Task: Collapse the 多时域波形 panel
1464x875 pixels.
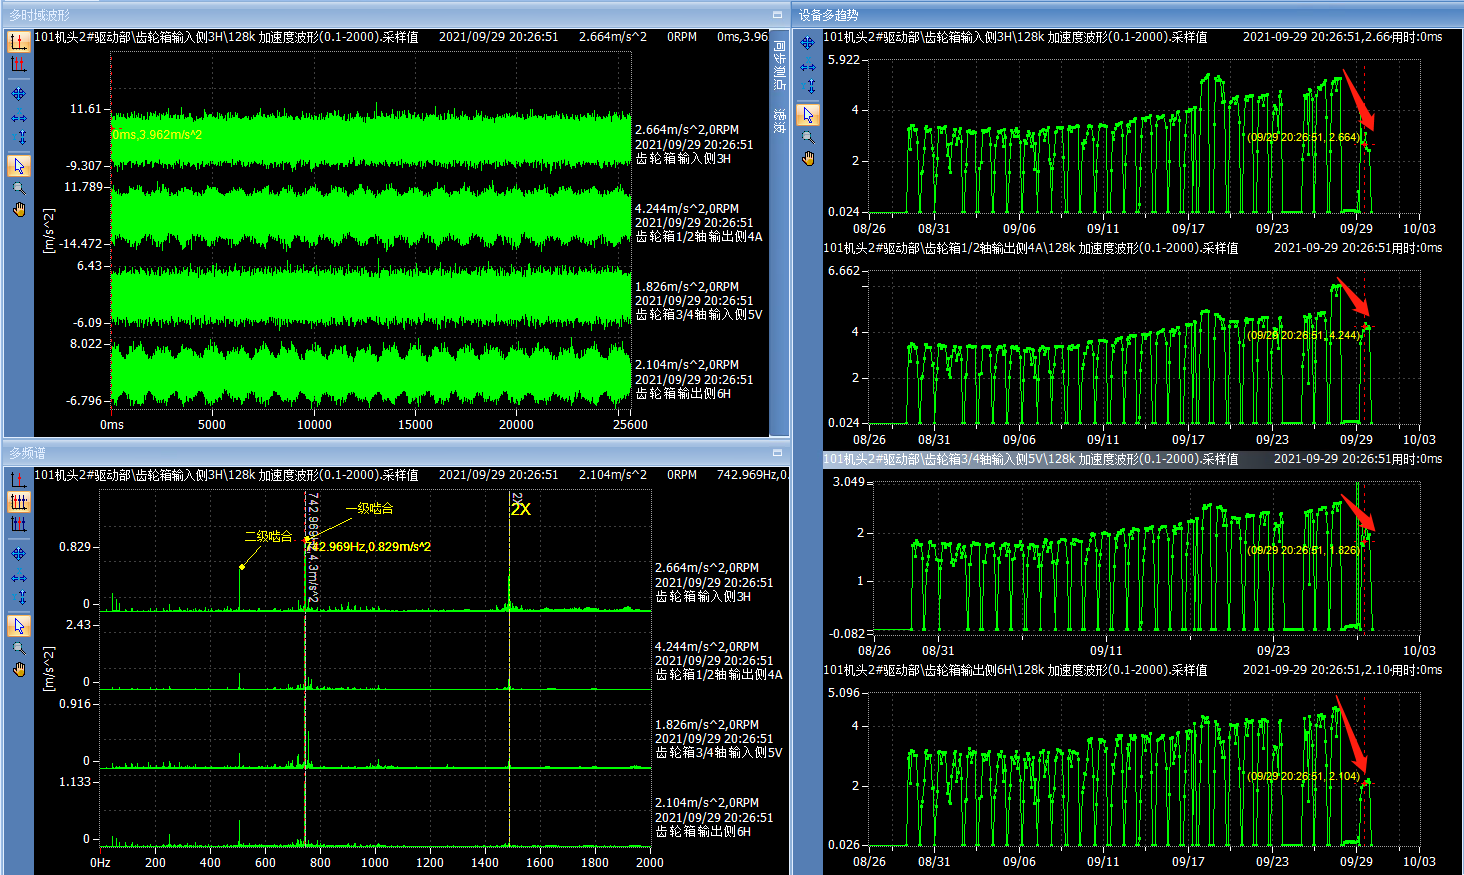Action: [777, 15]
